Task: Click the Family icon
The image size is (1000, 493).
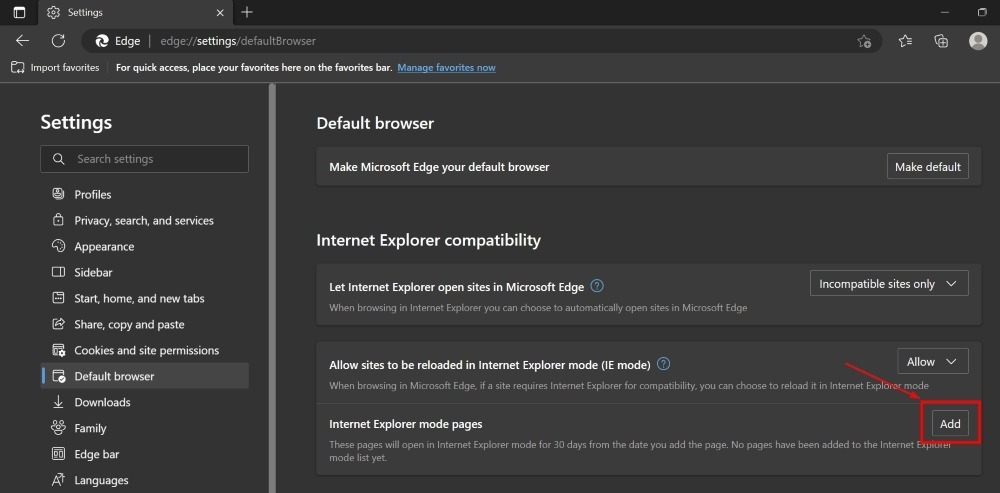Action: (59, 428)
